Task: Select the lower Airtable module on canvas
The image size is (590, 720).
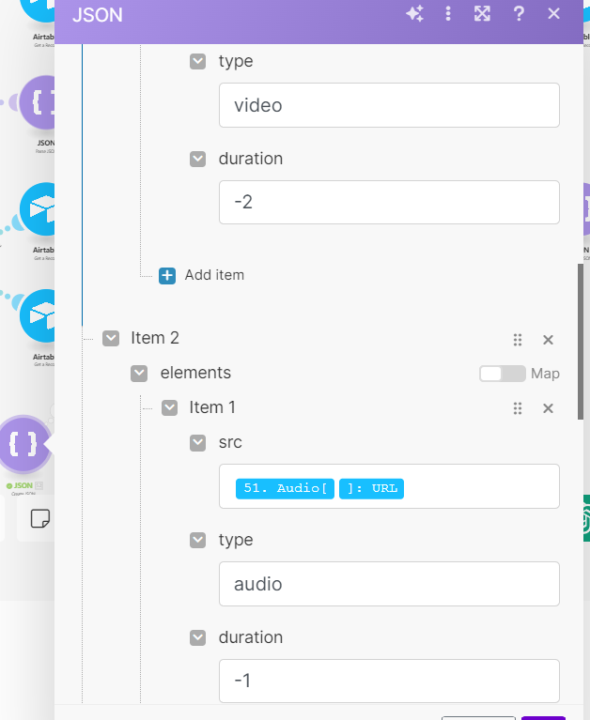Action: click(37, 316)
